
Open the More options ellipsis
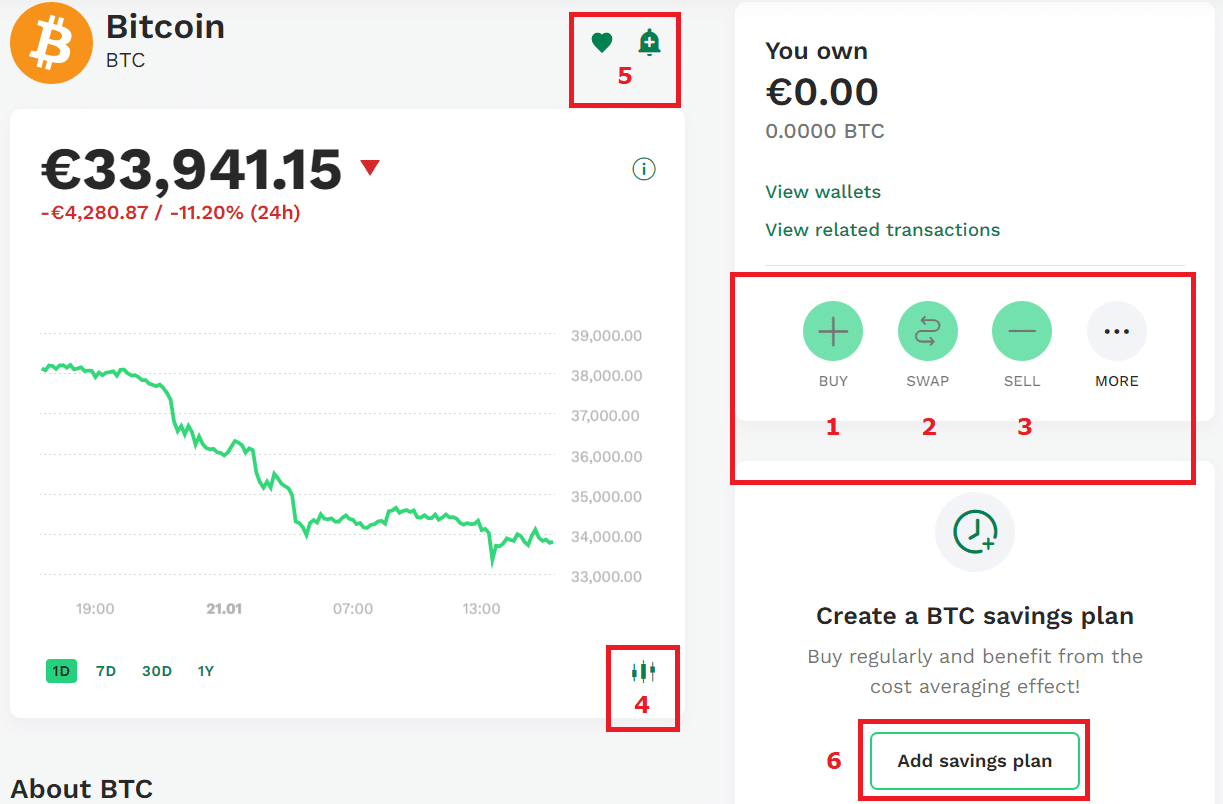tap(1116, 331)
